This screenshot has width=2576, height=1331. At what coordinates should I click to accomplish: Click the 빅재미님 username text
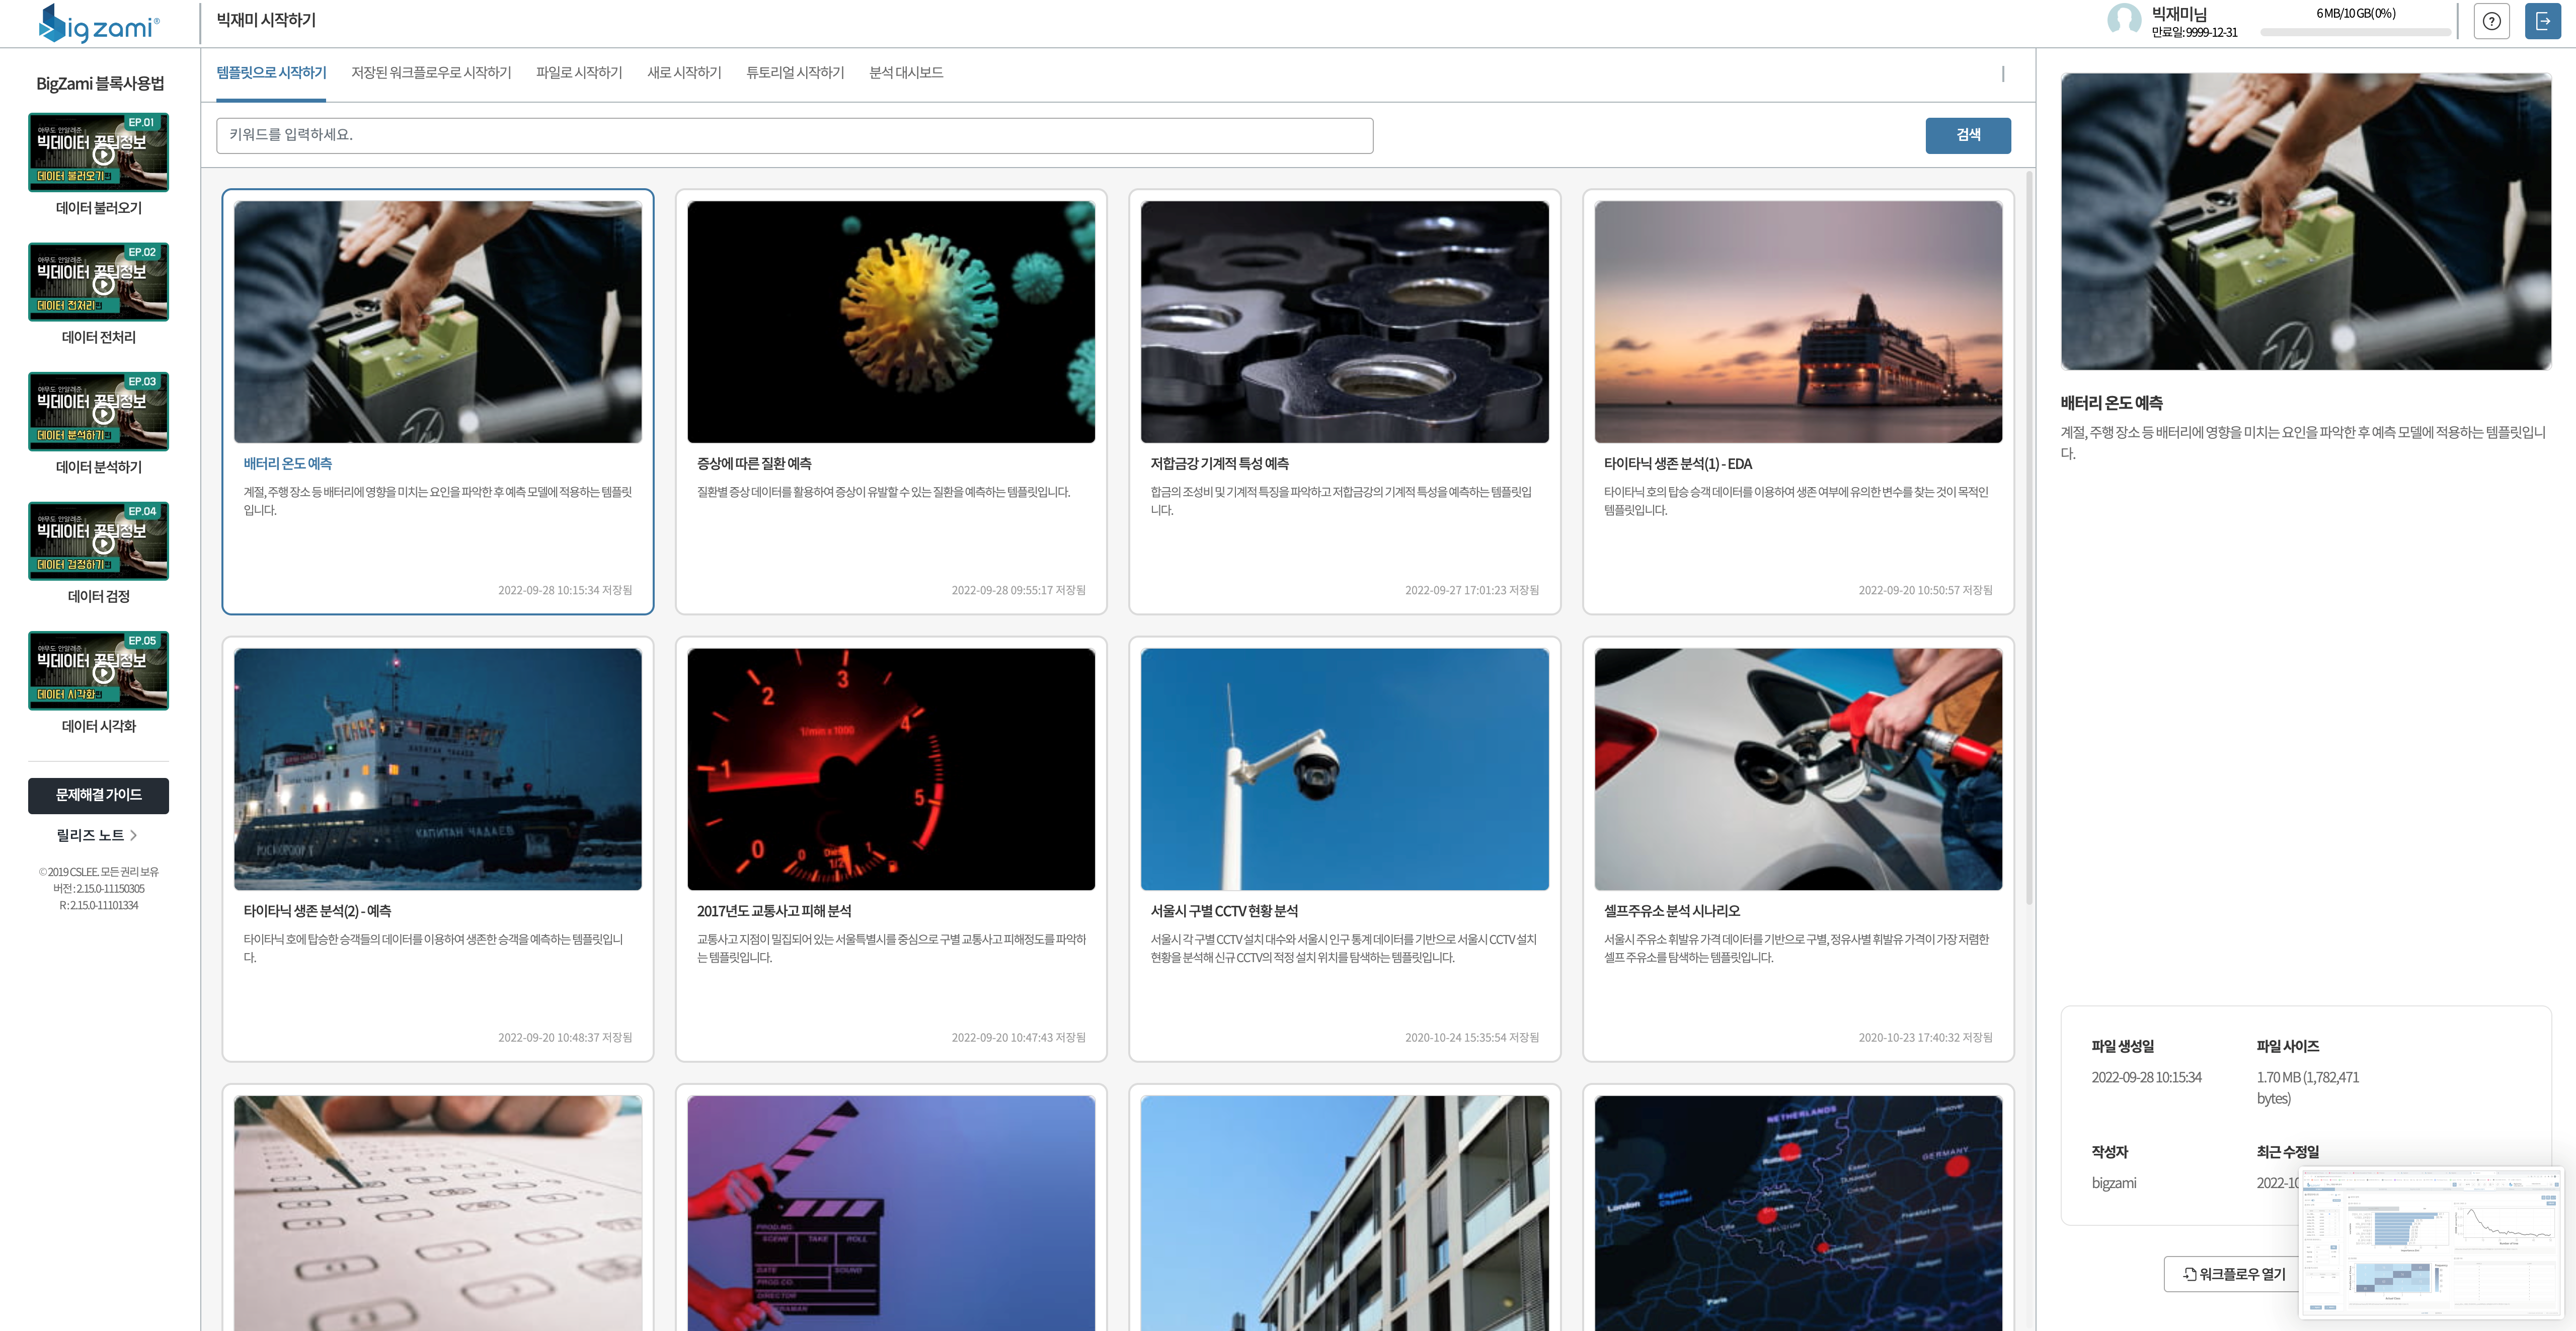[2178, 14]
